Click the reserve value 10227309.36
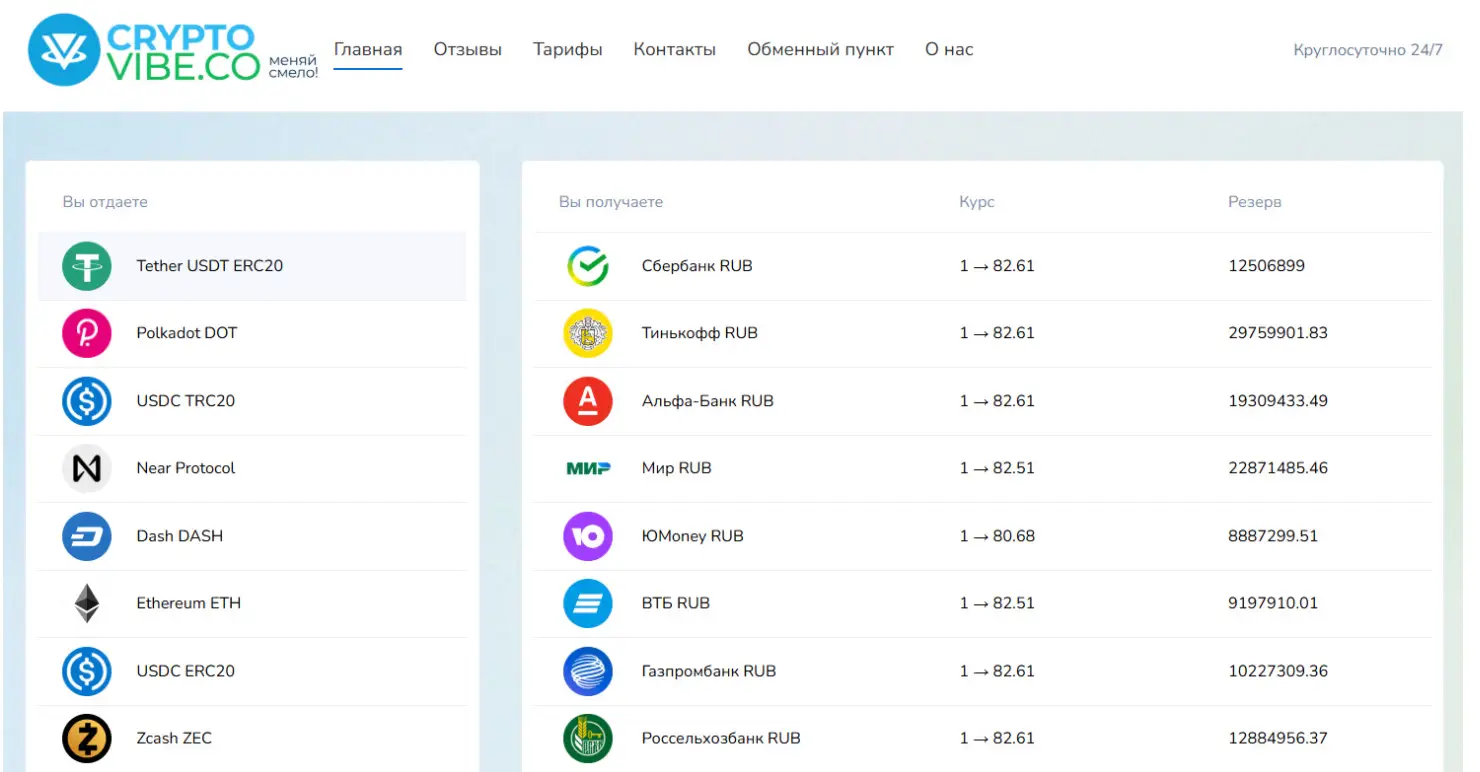This screenshot has width=1480, height=772. pos(1278,671)
